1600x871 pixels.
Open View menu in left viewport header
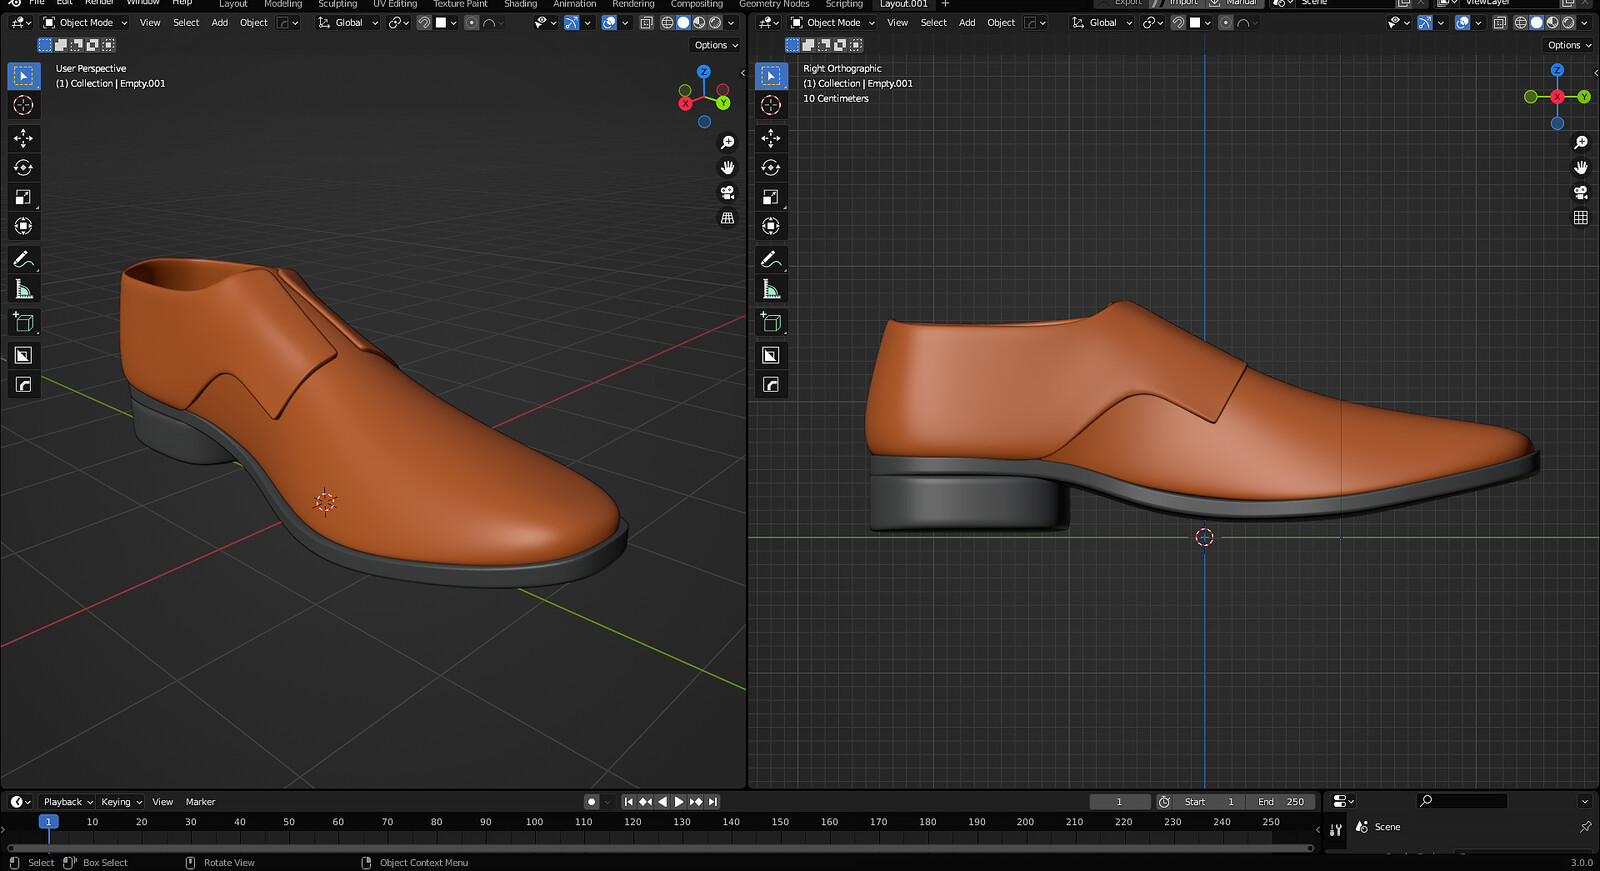(150, 23)
